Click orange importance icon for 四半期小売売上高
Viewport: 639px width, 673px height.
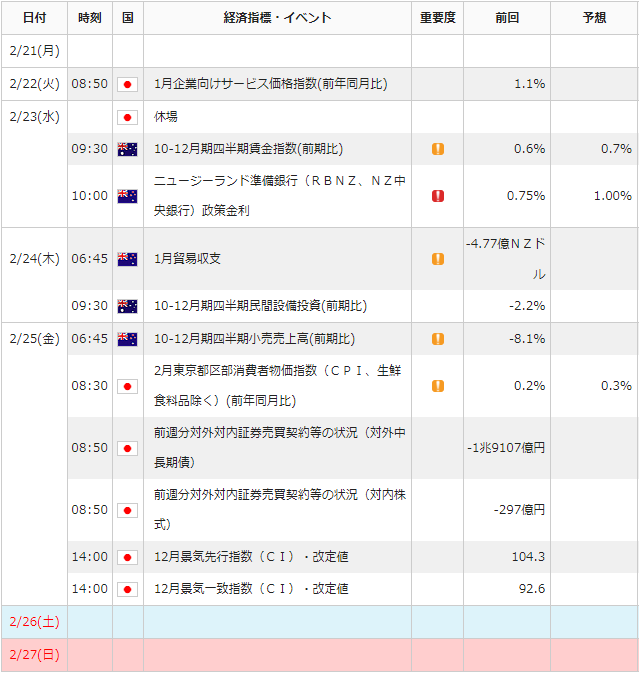click(438, 339)
